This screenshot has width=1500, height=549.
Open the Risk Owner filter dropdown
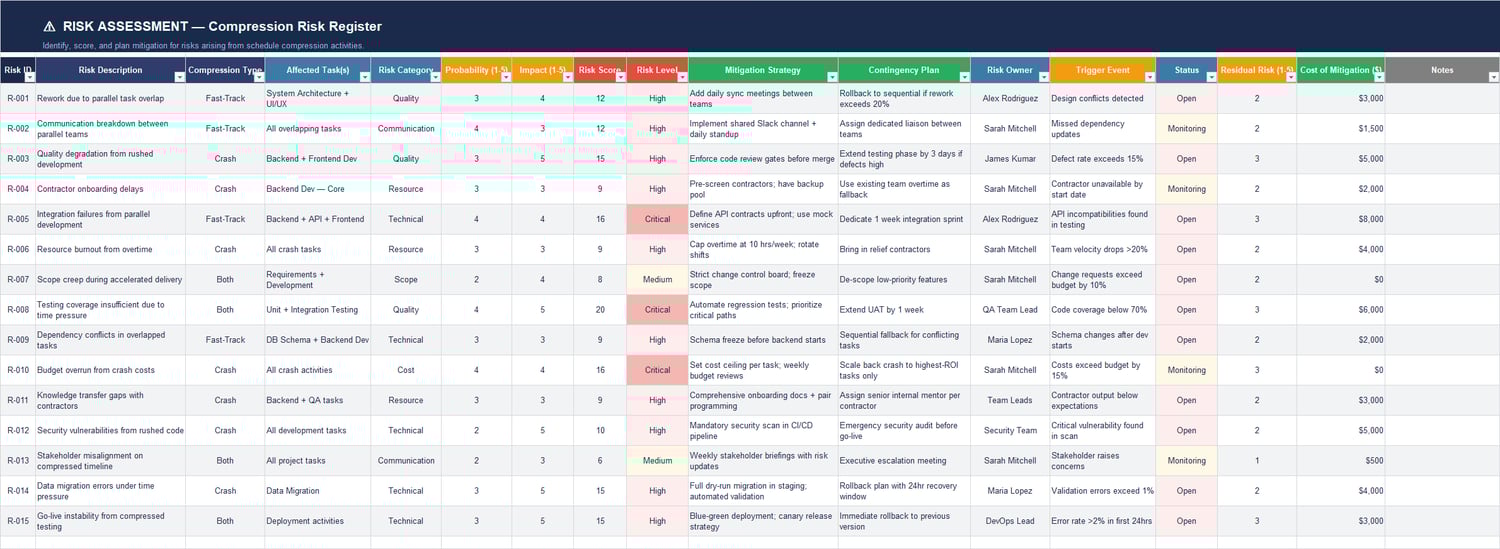(1043, 76)
